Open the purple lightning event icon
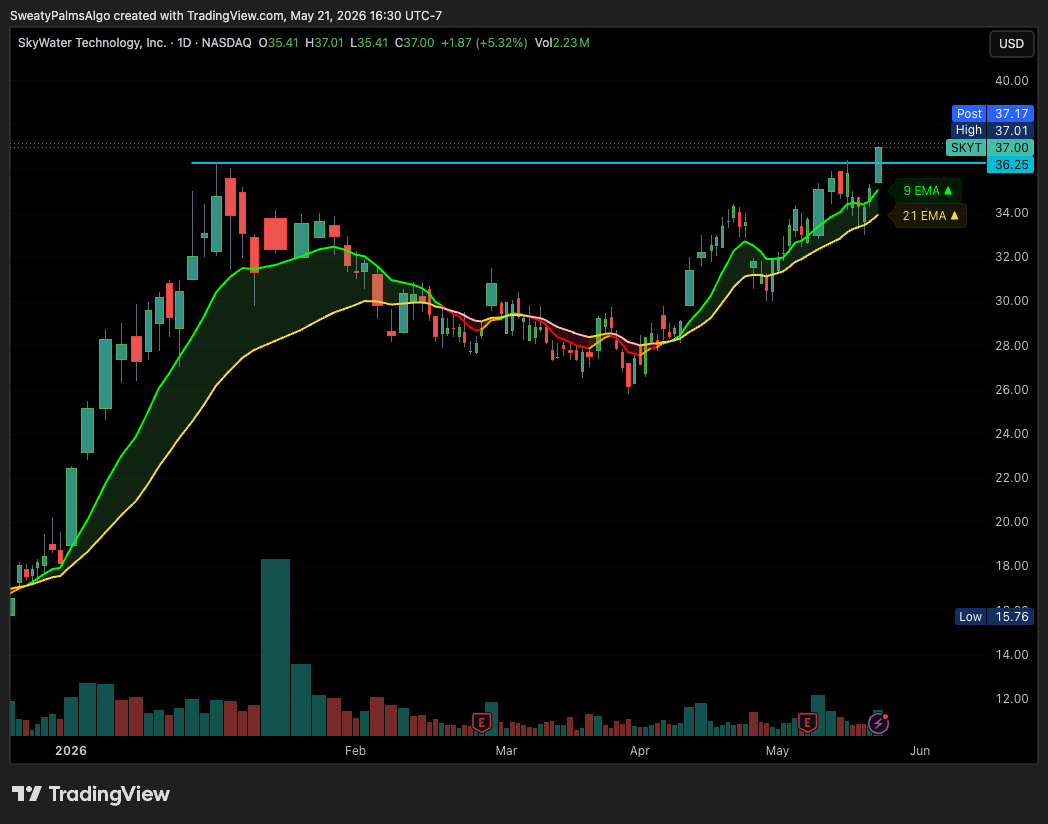 point(878,723)
